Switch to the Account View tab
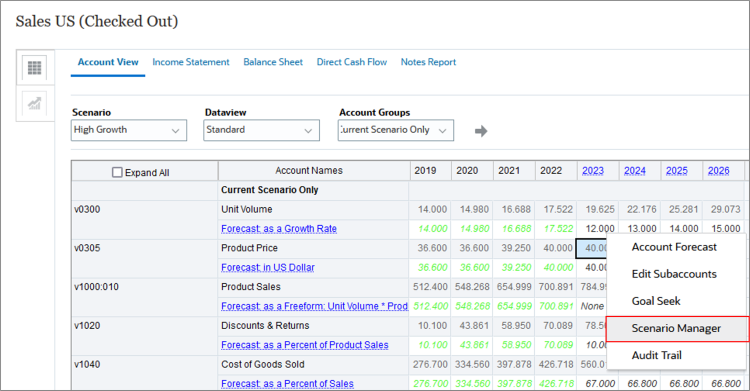This screenshot has width=750, height=391. [x=108, y=62]
